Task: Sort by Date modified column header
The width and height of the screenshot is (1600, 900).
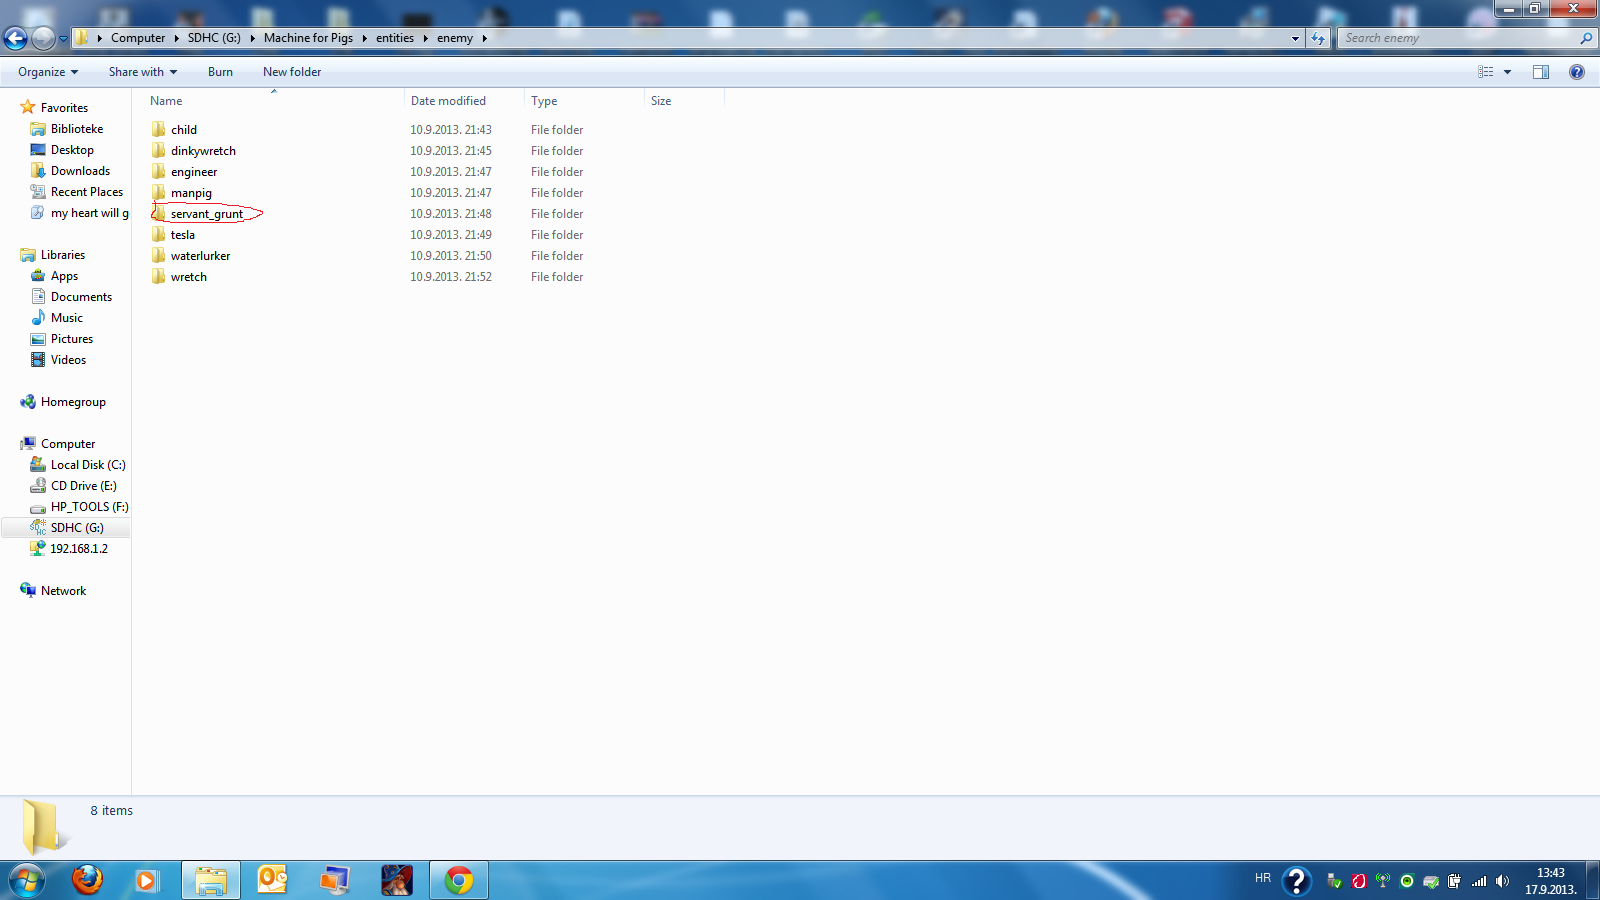Action: [448, 101]
